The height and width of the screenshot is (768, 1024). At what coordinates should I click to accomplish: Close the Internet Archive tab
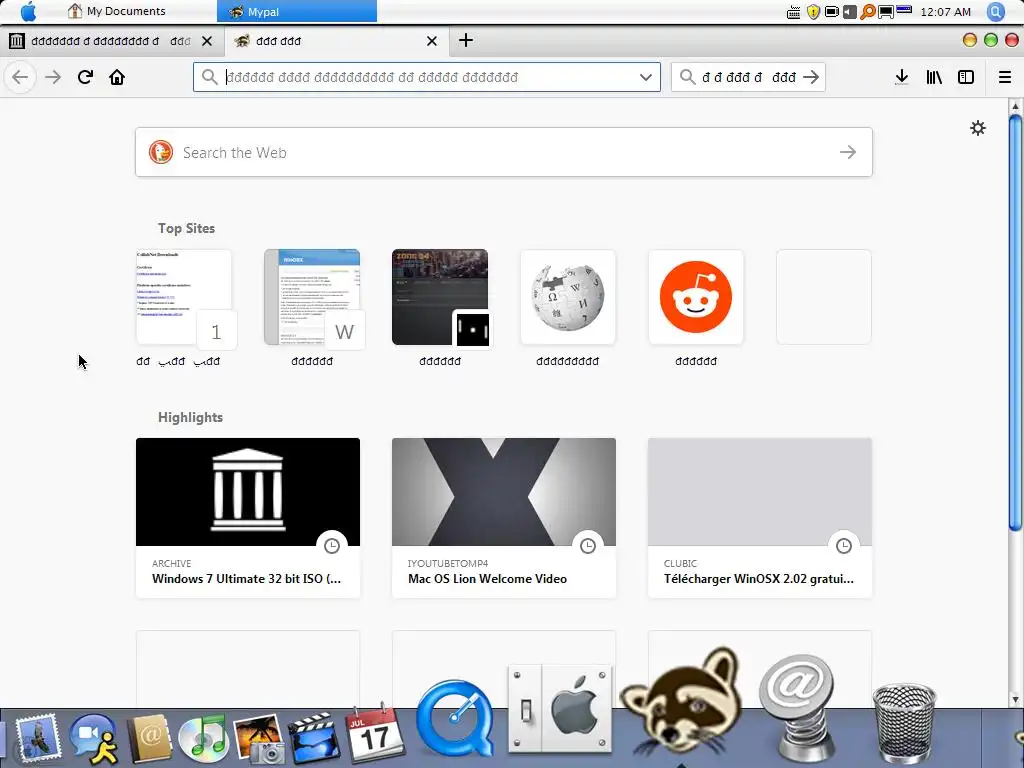[x=207, y=41]
